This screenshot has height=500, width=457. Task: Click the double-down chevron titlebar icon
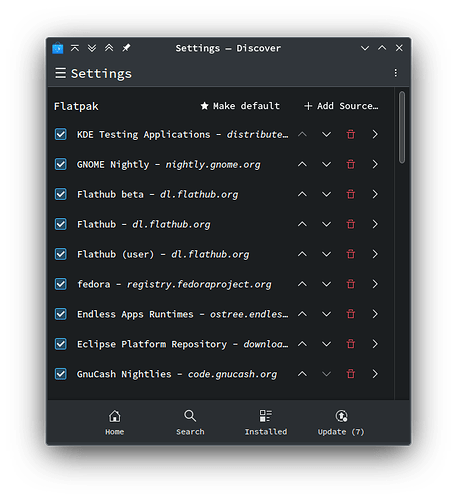pyautogui.click(x=92, y=48)
